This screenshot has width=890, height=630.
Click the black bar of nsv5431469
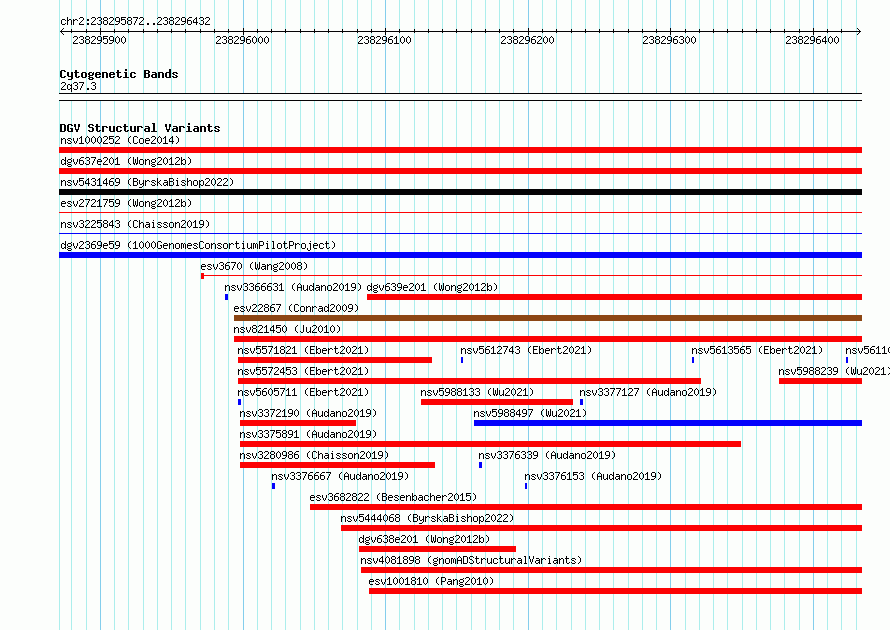click(x=460, y=192)
